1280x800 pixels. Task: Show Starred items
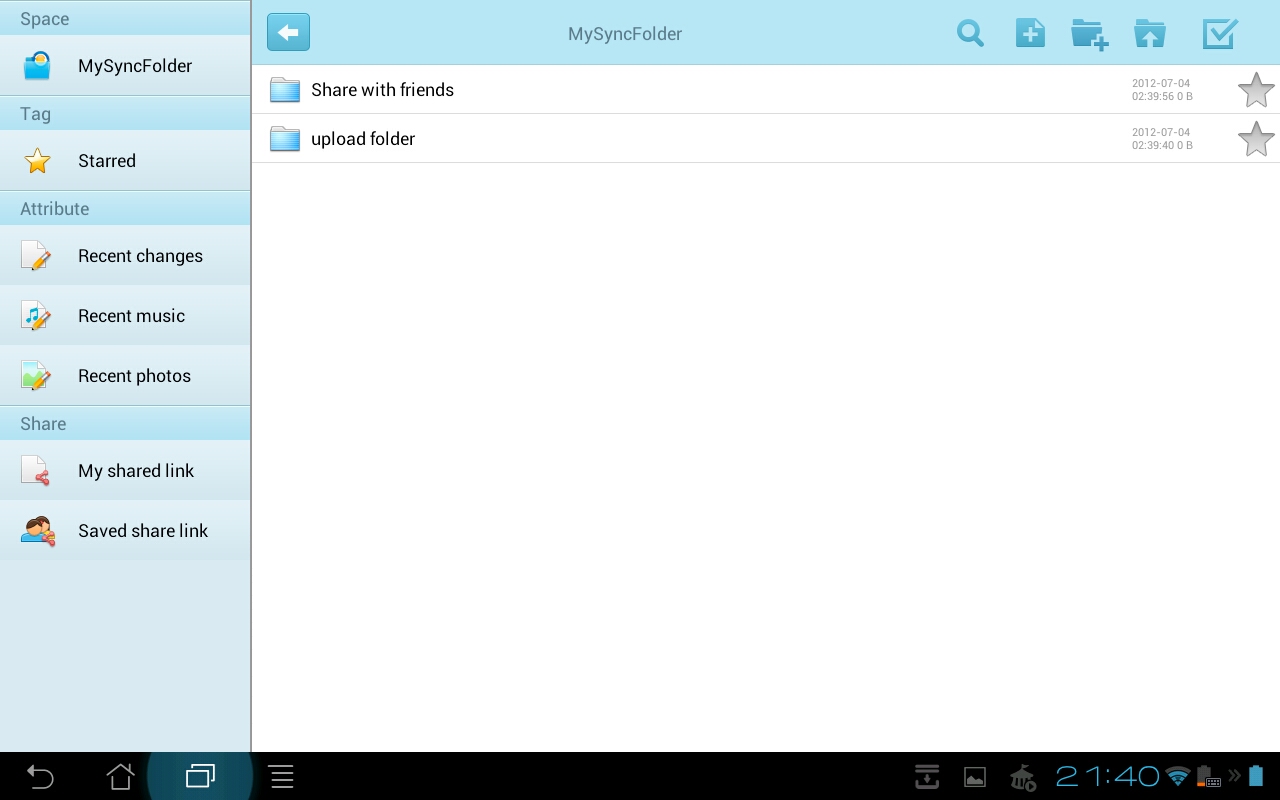click(x=125, y=161)
